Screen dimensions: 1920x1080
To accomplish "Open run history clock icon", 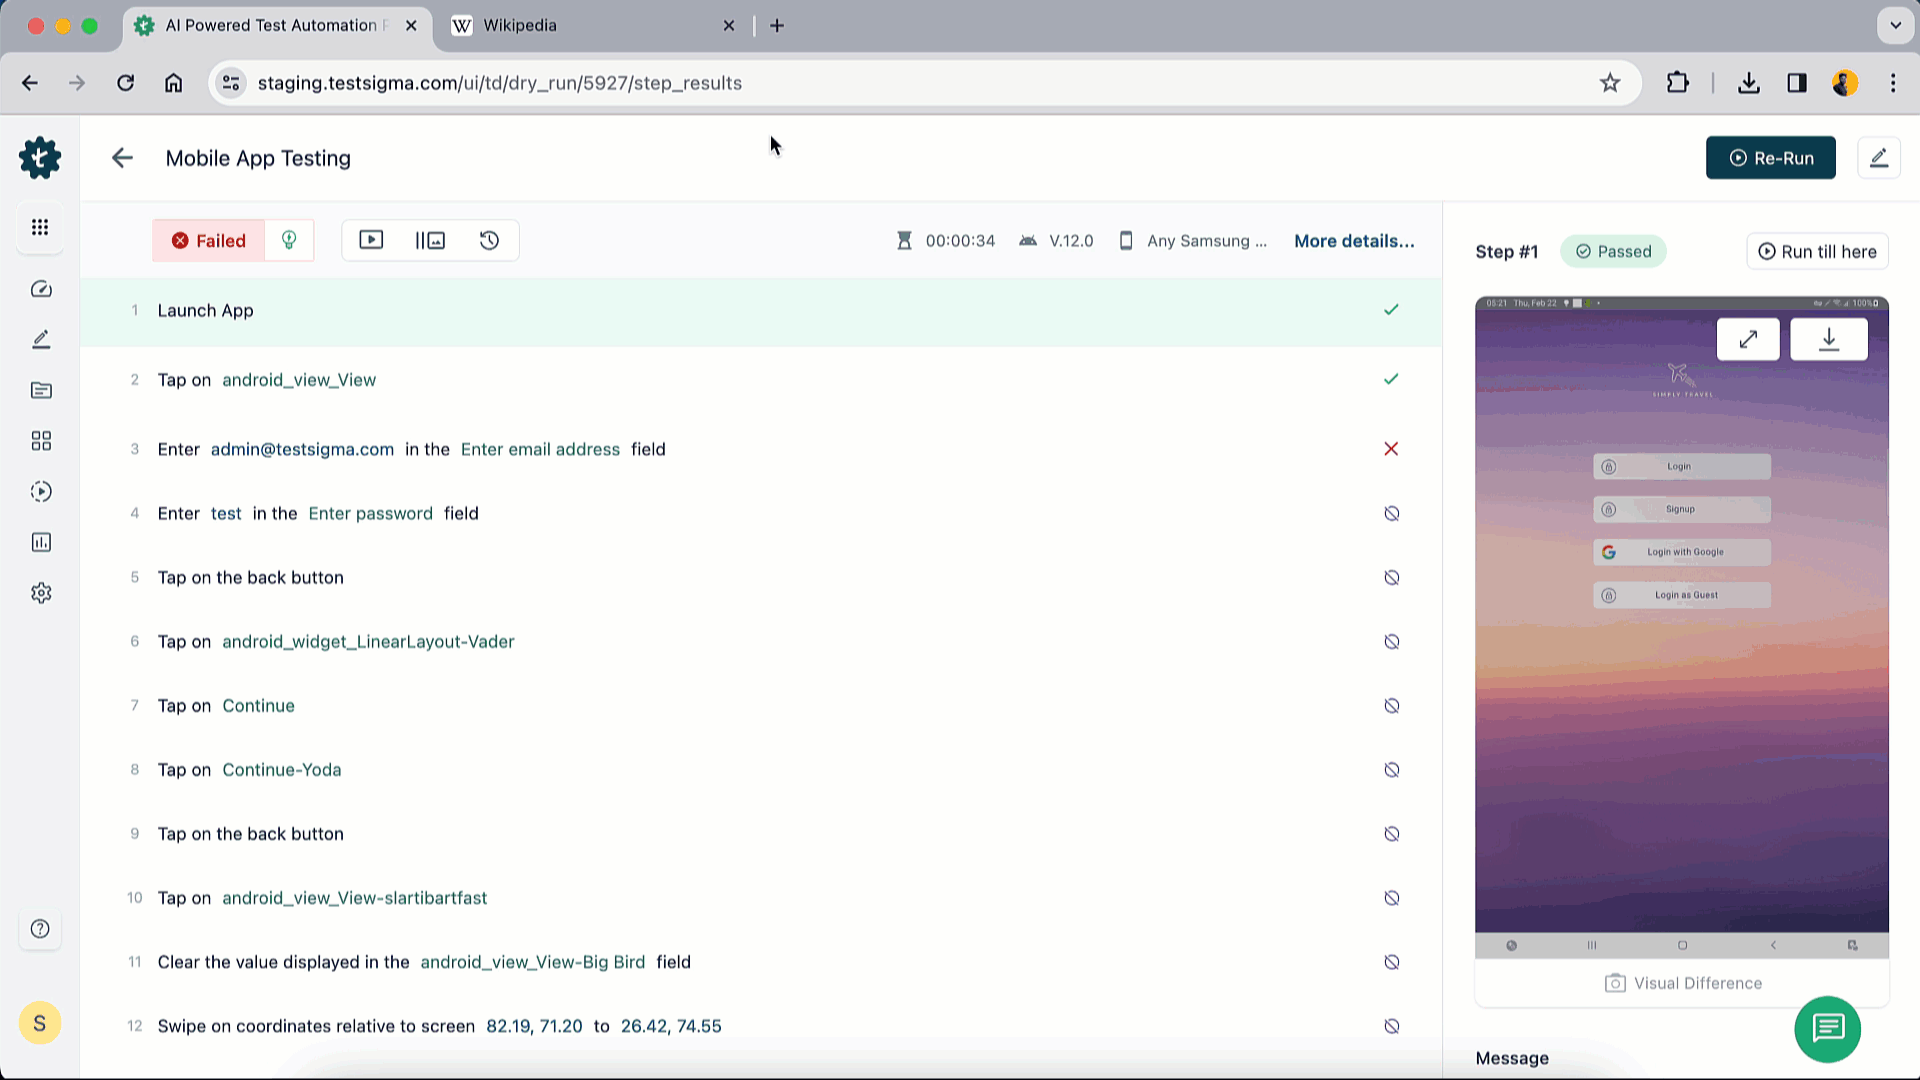I will tap(489, 240).
